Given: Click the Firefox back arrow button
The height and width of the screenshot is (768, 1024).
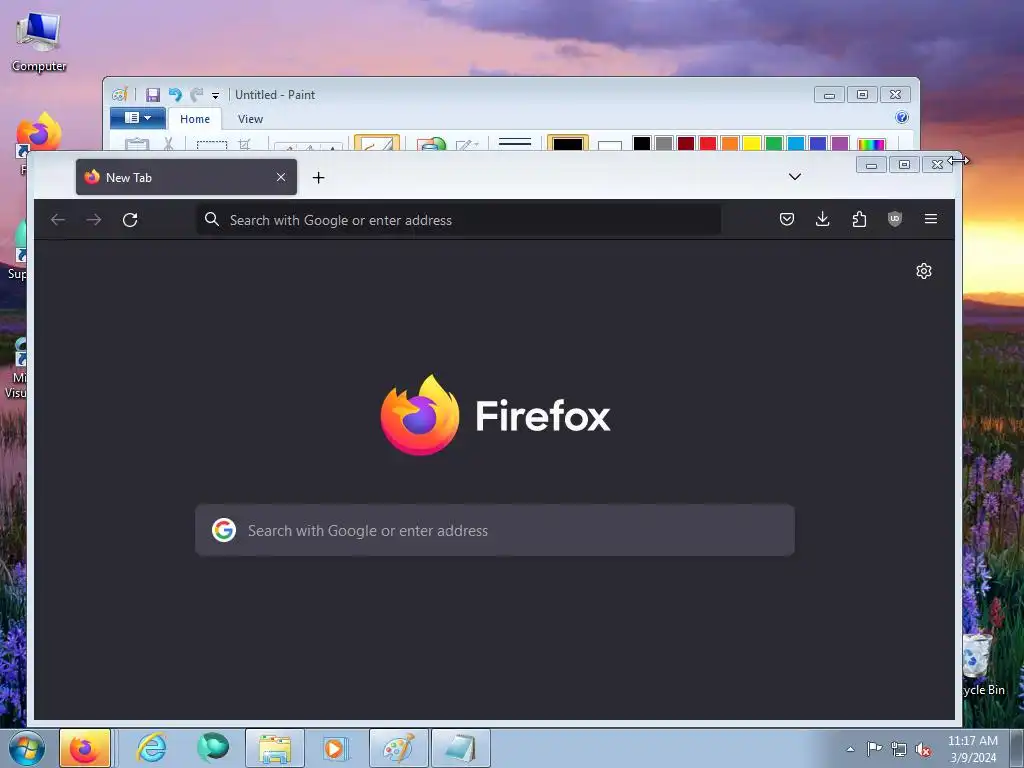Looking at the screenshot, I should point(58,220).
